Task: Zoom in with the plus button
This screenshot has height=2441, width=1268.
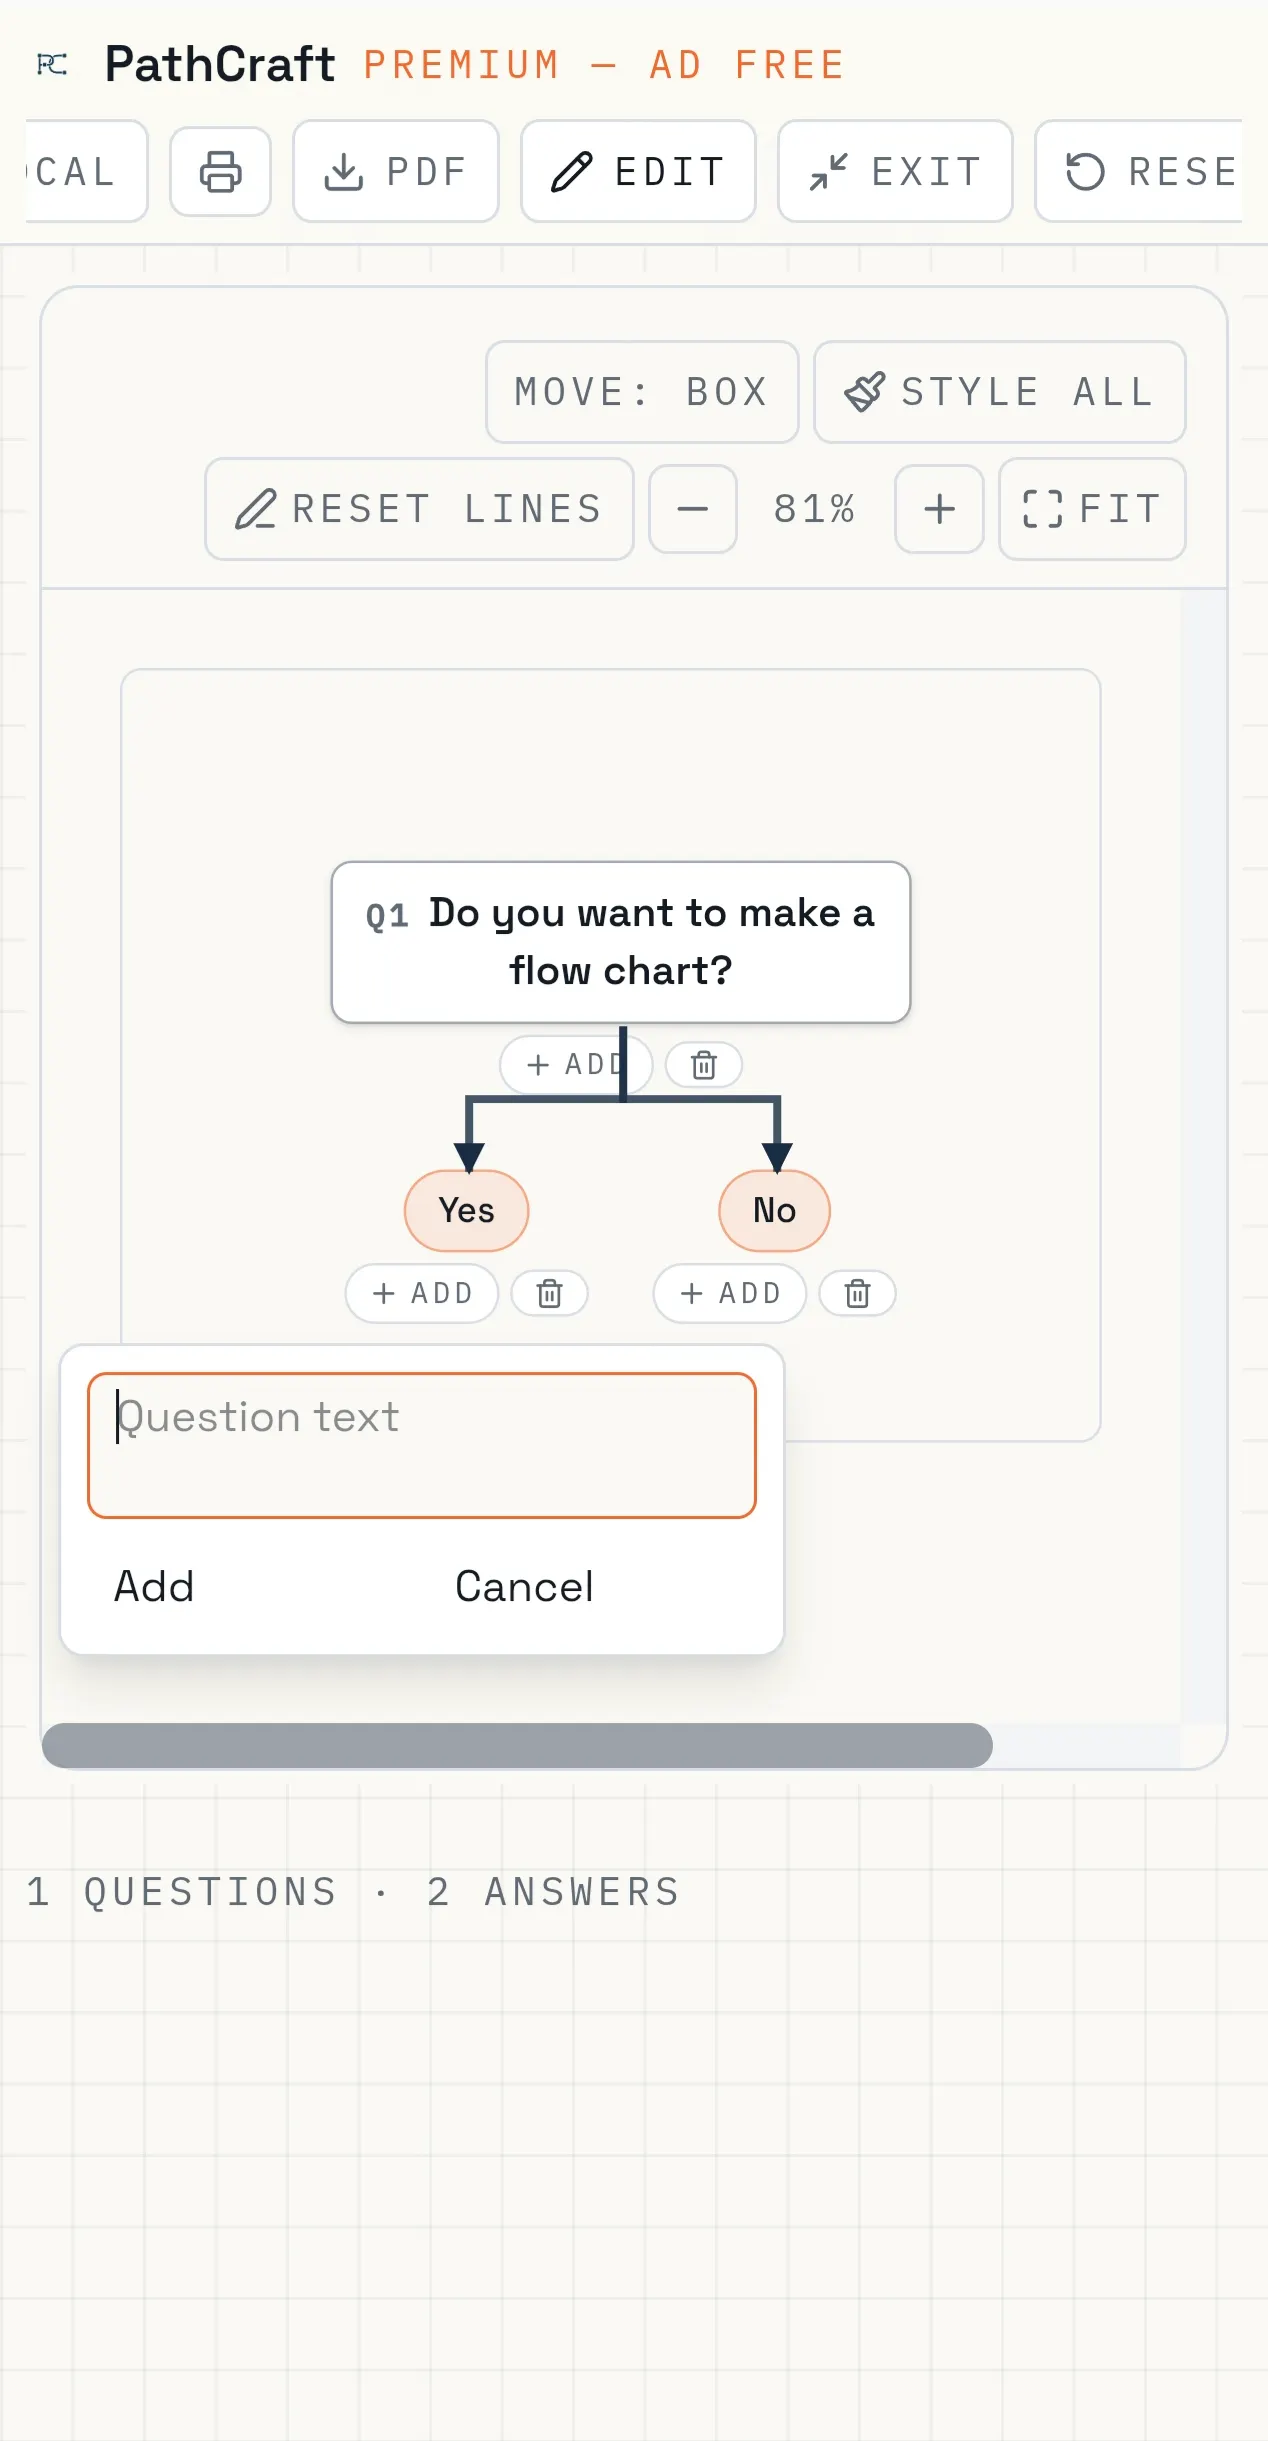Action: [x=939, y=509]
